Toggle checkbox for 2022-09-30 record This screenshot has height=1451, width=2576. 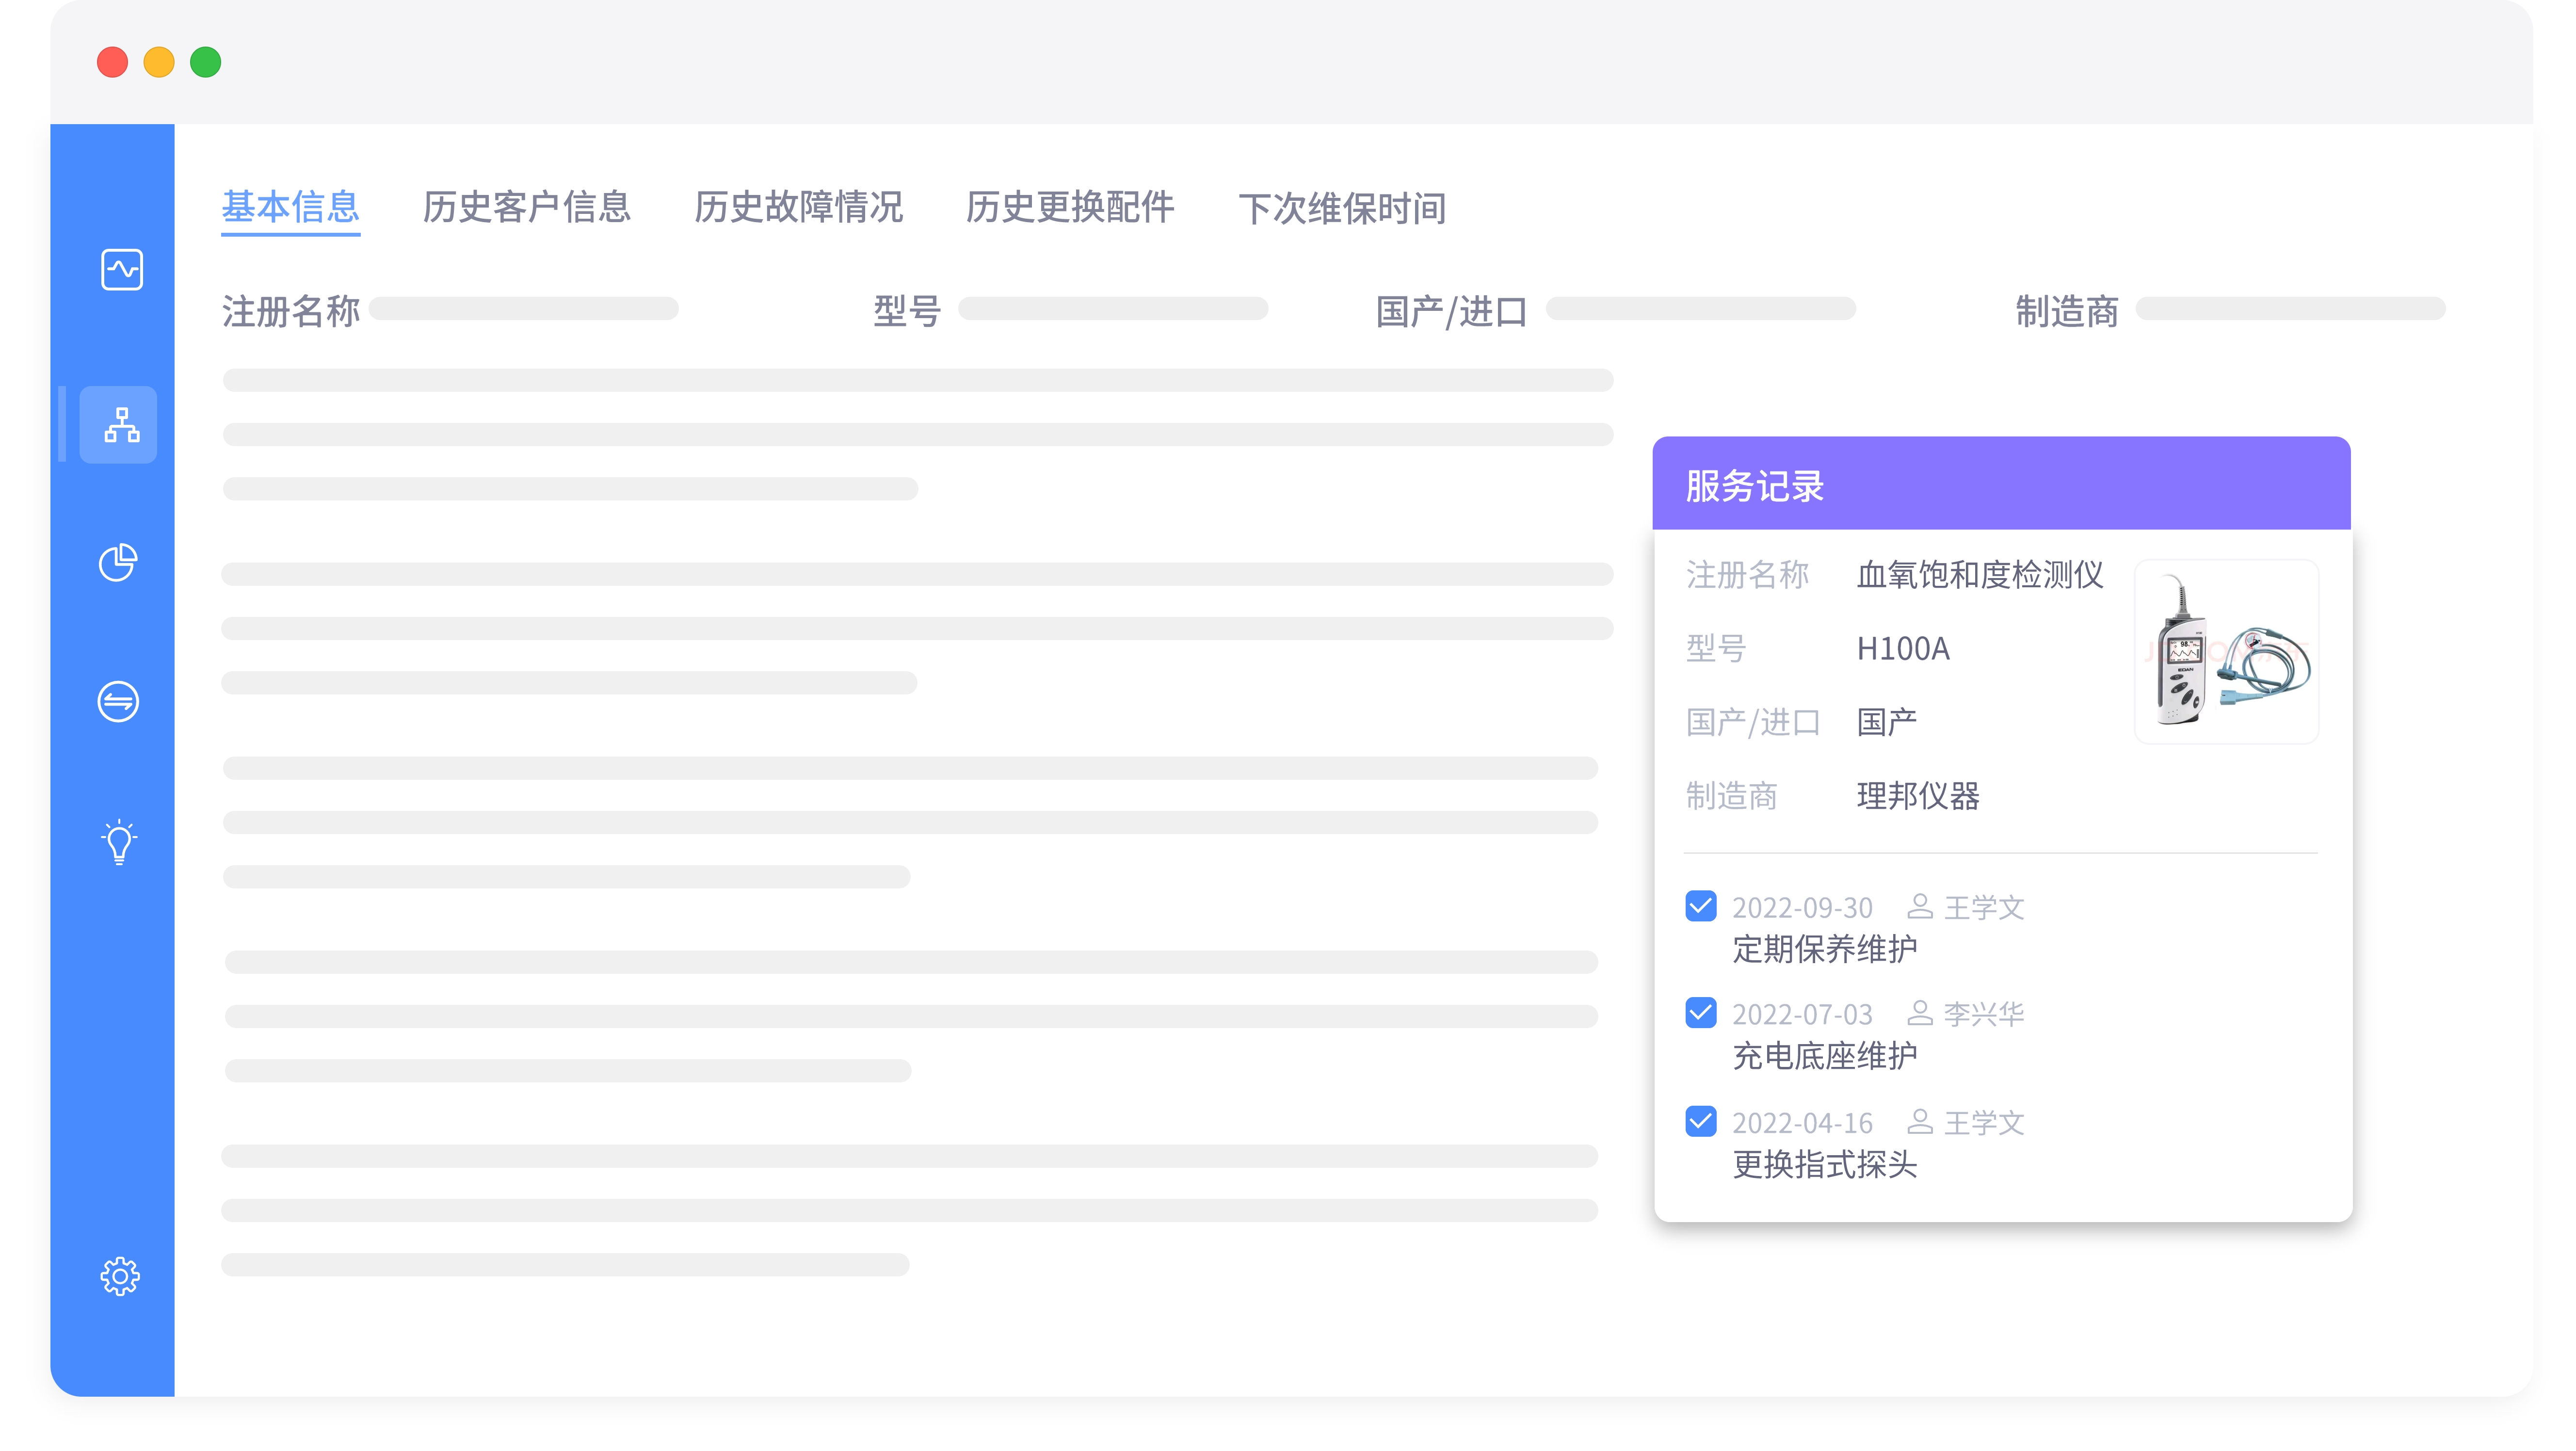(1700, 906)
